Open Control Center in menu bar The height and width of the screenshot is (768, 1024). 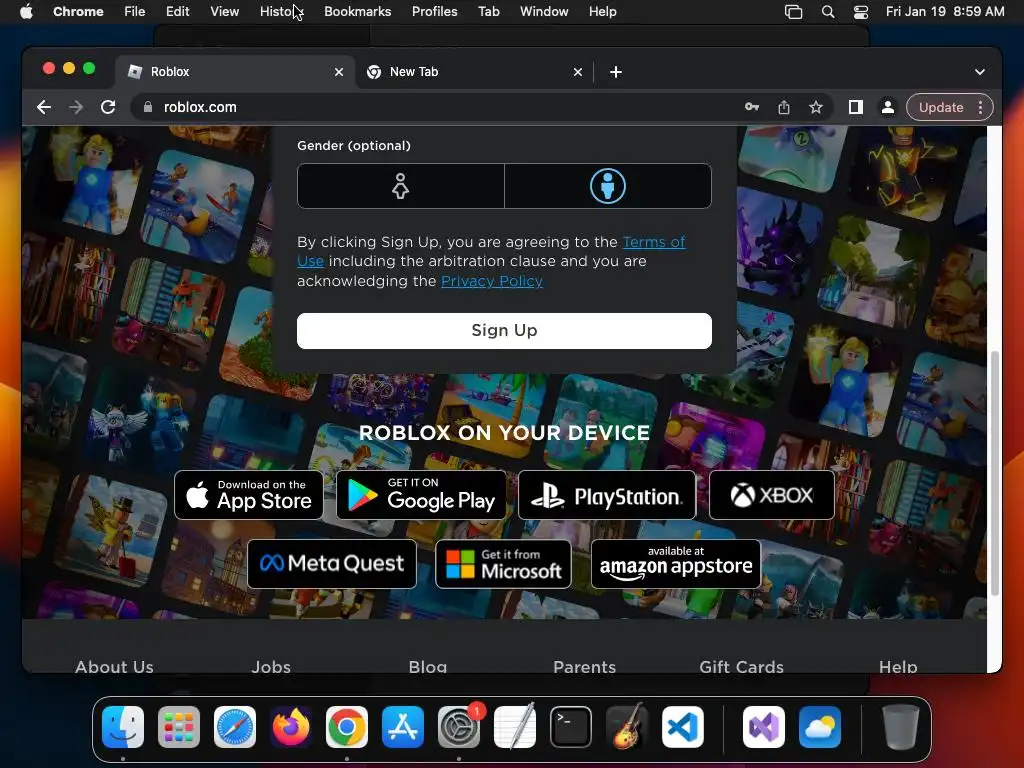coord(861,12)
